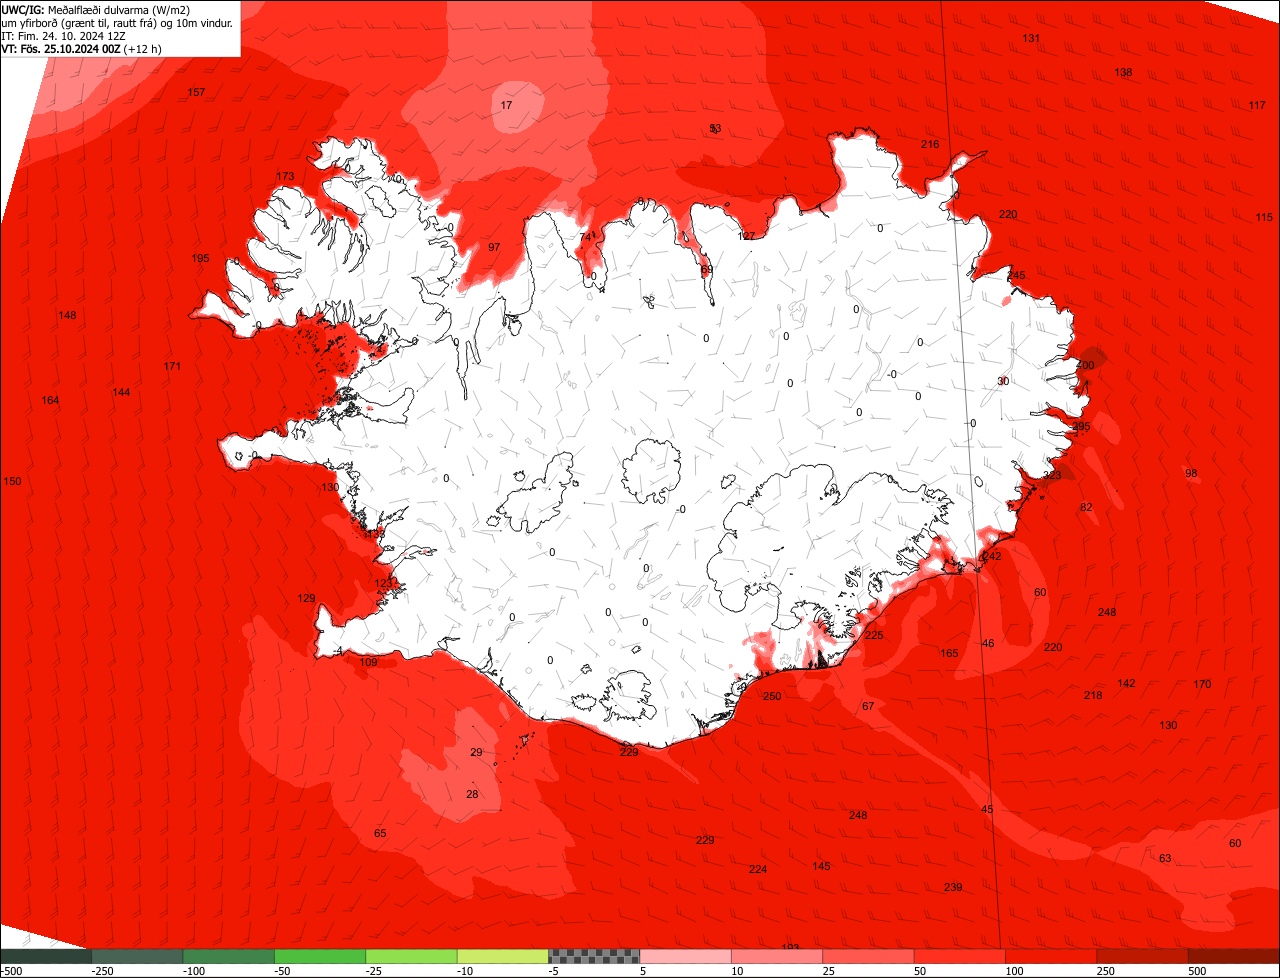Image resolution: width=1280 pixels, height=978 pixels.
Task: Click the map value 63 in the southeast corner
Action: click(x=1165, y=858)
